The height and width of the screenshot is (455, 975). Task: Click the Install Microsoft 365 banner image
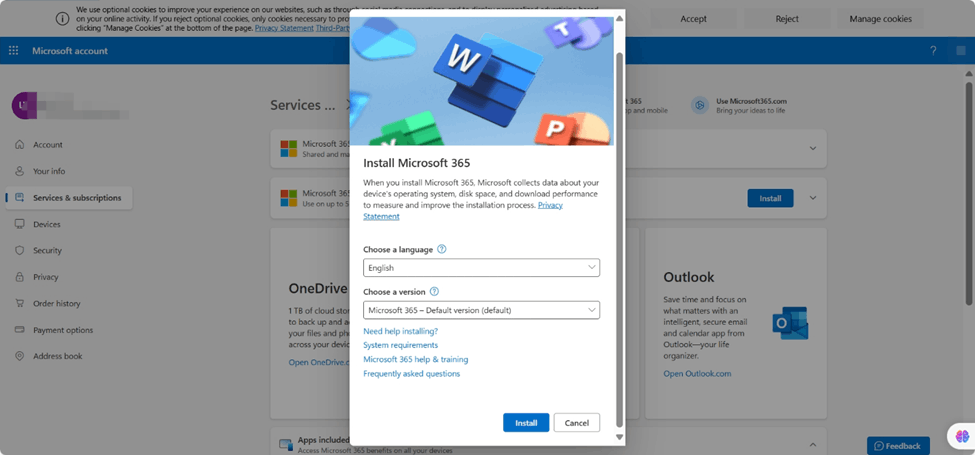[x=482, y=81]
